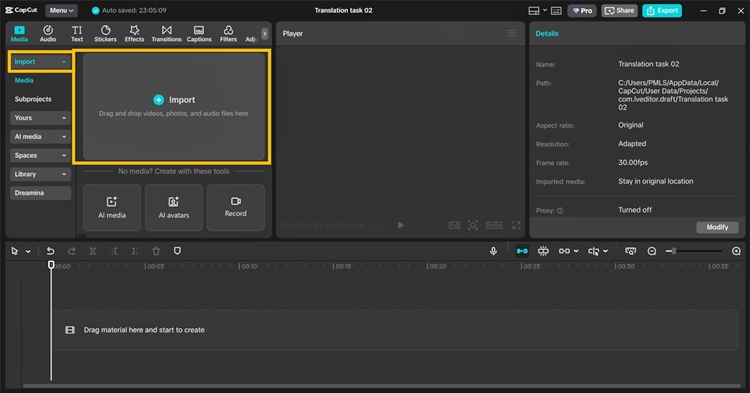This screenshot has height=393, width=750.
Task: Click the timeline horizontal scrollbar
Action: point(382,385)
